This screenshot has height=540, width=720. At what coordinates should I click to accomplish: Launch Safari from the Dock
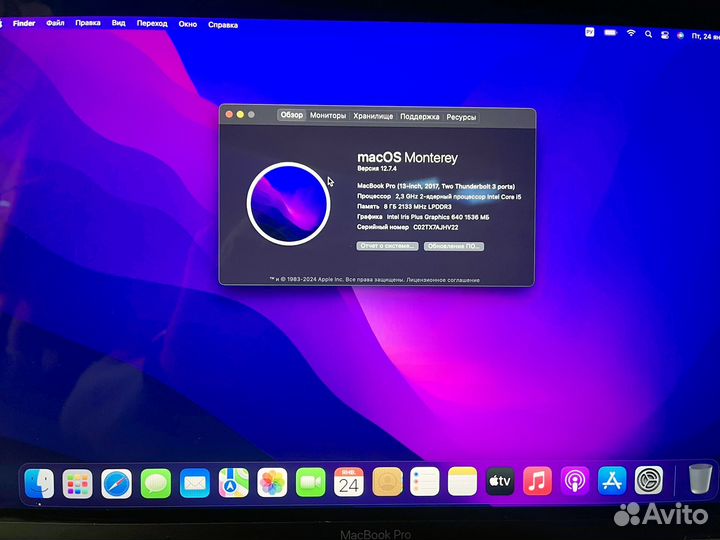point(116,484)
